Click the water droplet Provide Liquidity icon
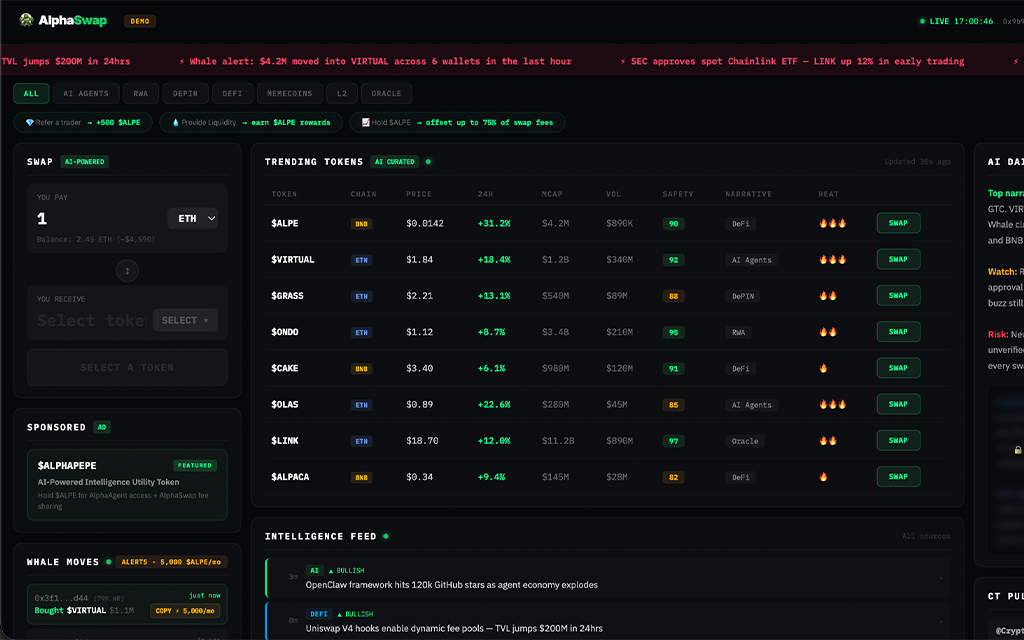 [177, 121]
